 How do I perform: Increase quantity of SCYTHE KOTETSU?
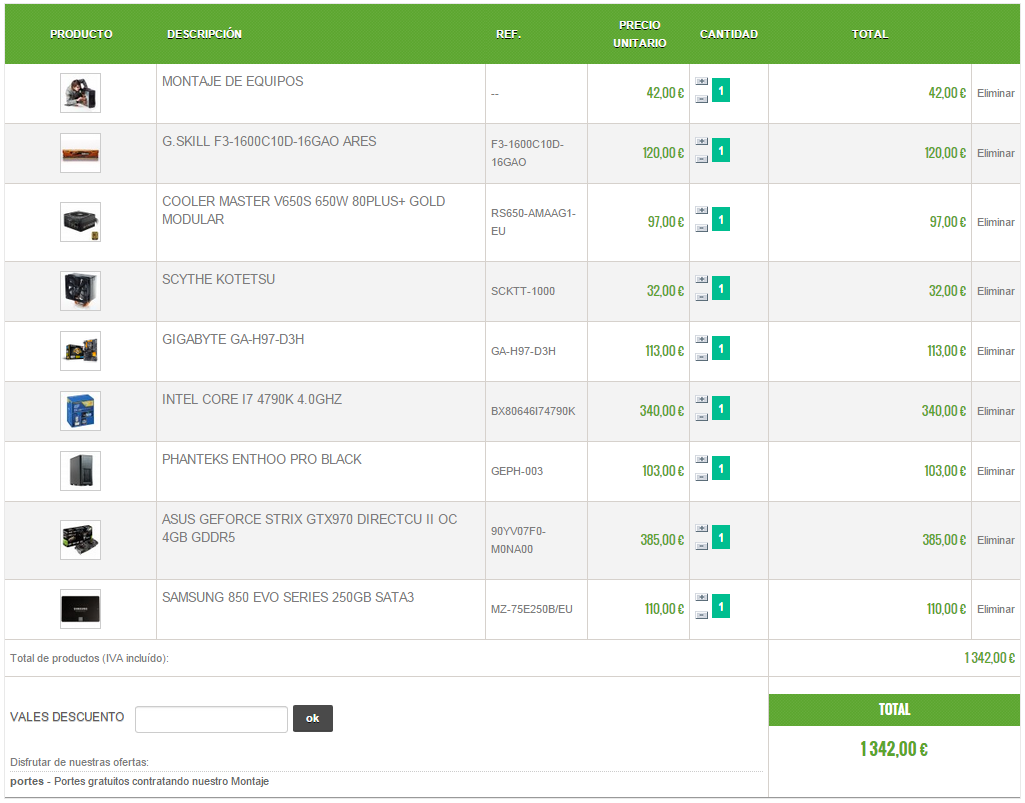(701, 280)
